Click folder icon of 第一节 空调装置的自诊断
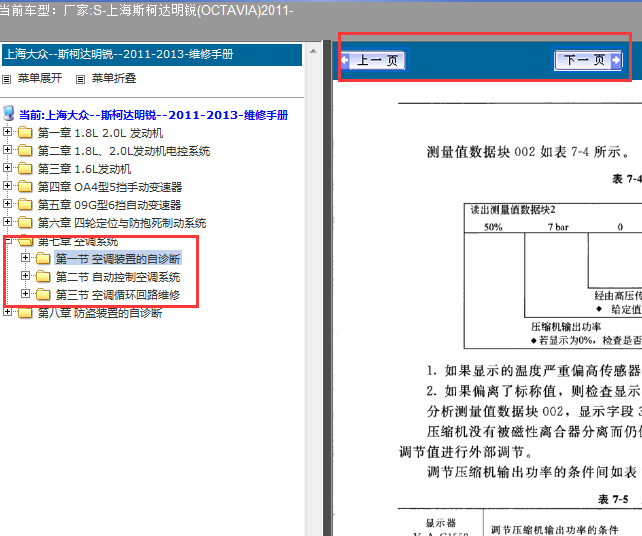This screenshot has height=536, width=642. tap(43, 259)
